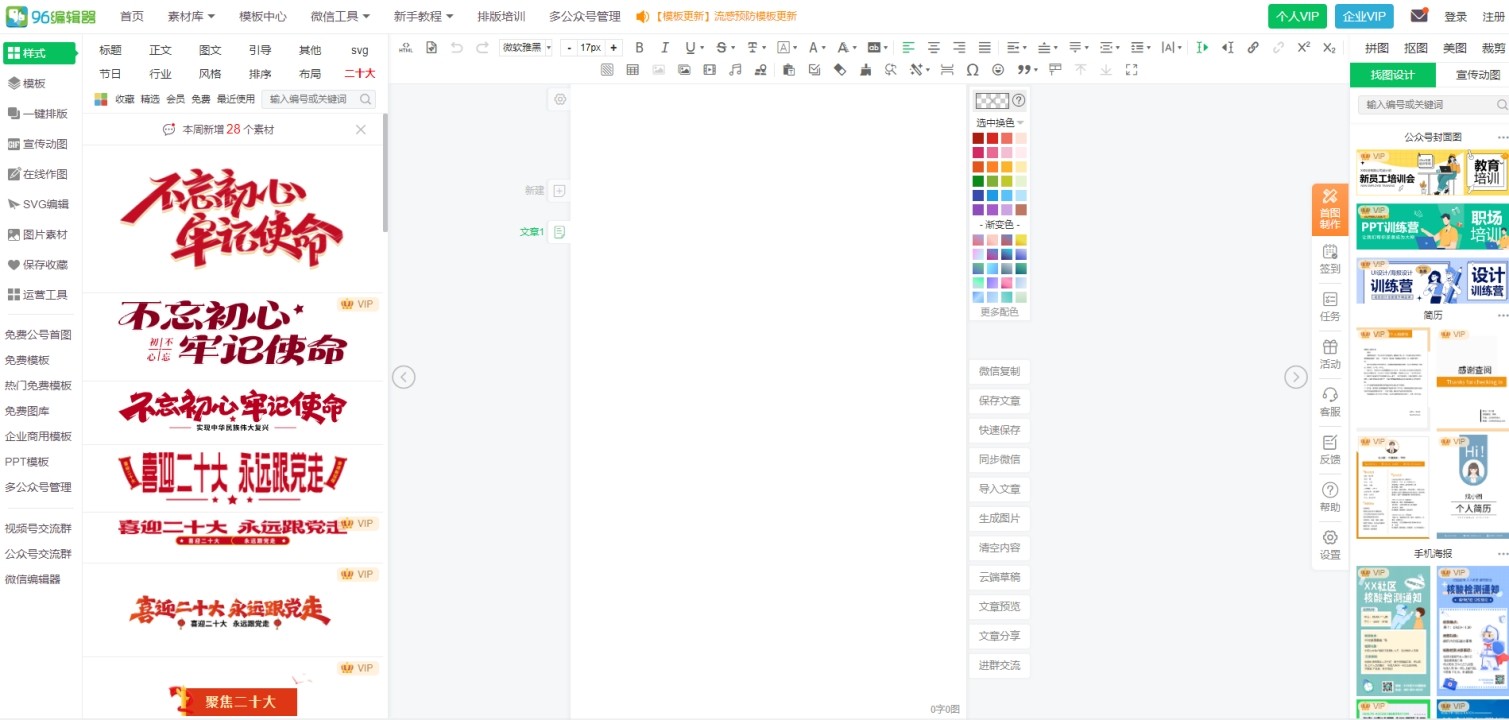The width and height of the screenshot is (1509, 720).
Task: Open the mail envelope notification icon
Action: point(1418,16)
